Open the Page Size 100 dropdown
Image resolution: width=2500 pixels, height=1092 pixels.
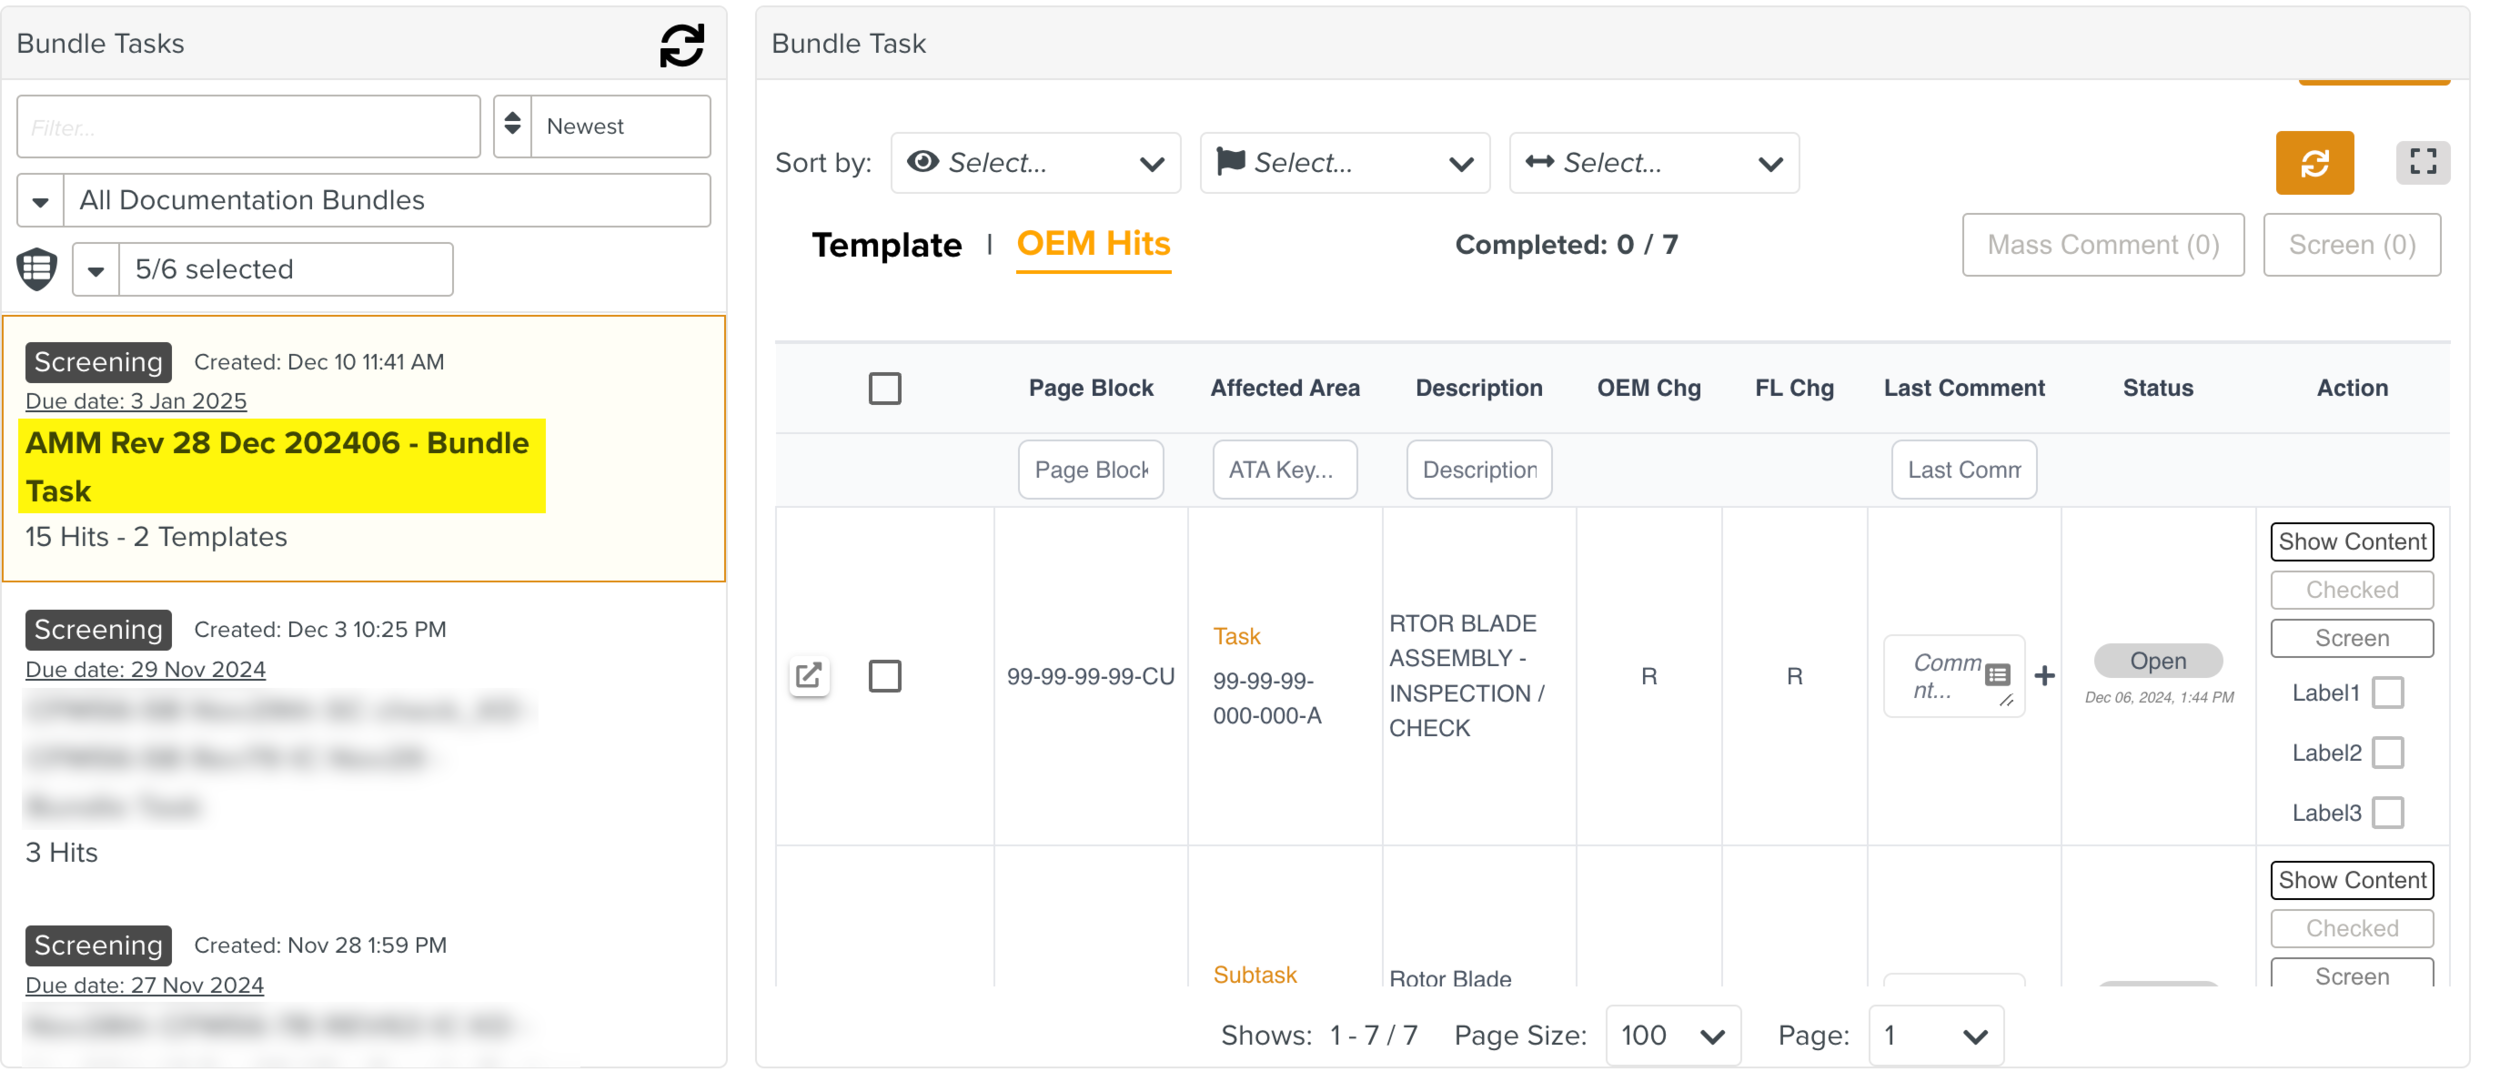point(1672,1035)
